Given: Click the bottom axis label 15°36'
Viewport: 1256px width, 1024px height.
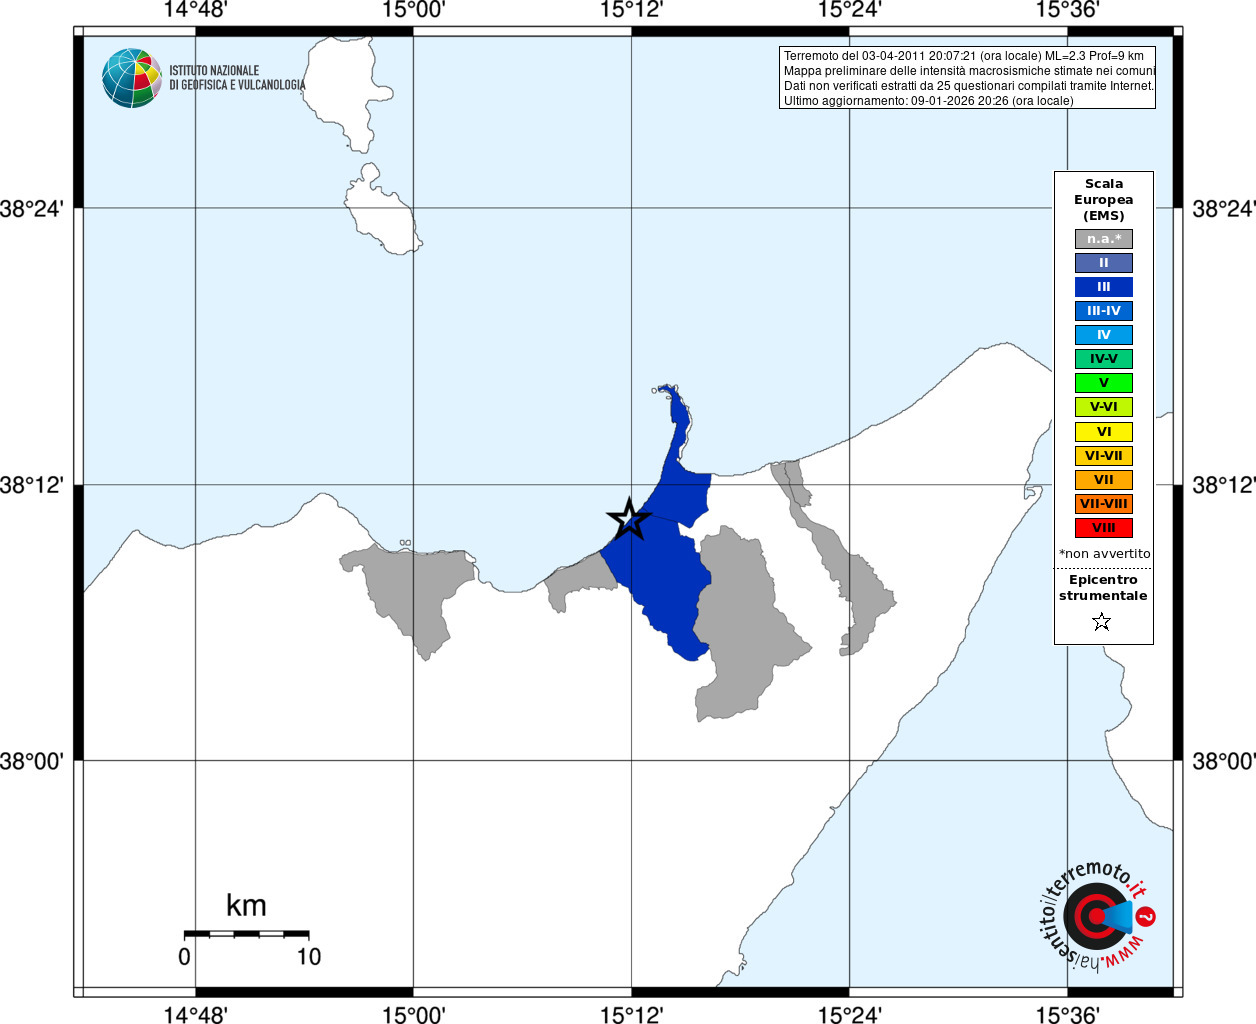Looking at the screenshot, I should (1067, 1015).
